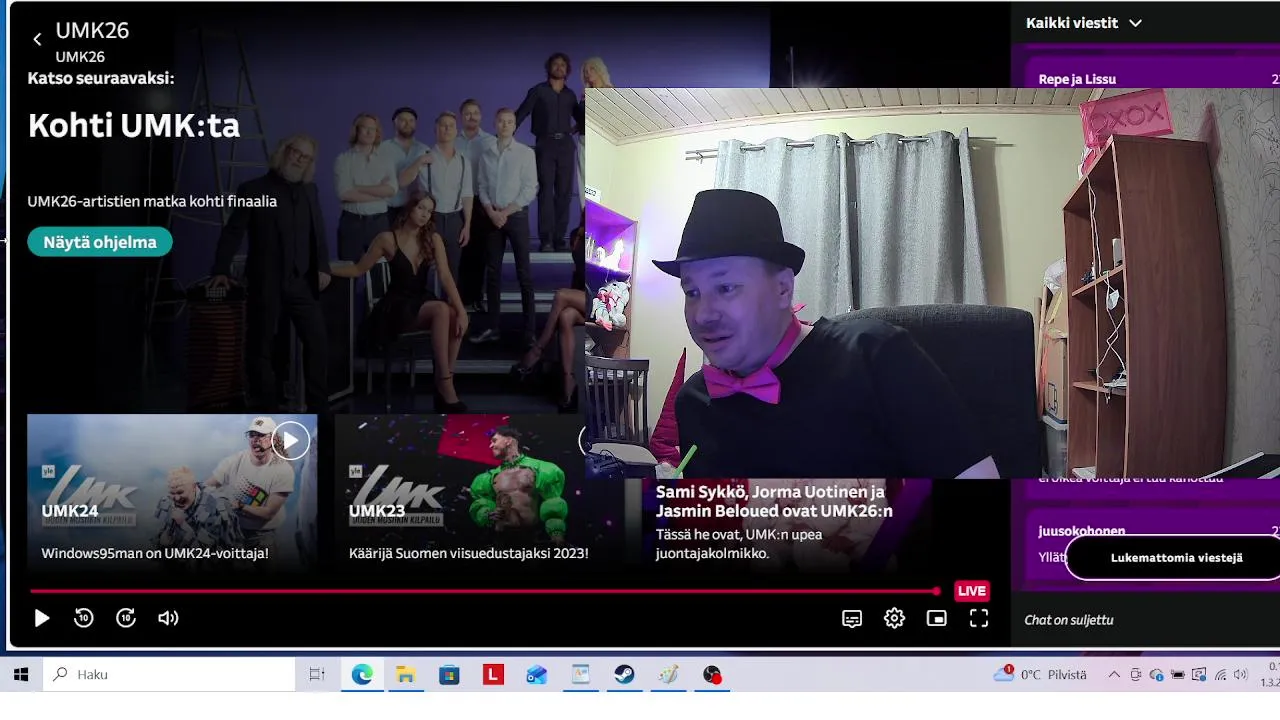Select the Repe ja Lissu chat username

tap(1077, 79)
